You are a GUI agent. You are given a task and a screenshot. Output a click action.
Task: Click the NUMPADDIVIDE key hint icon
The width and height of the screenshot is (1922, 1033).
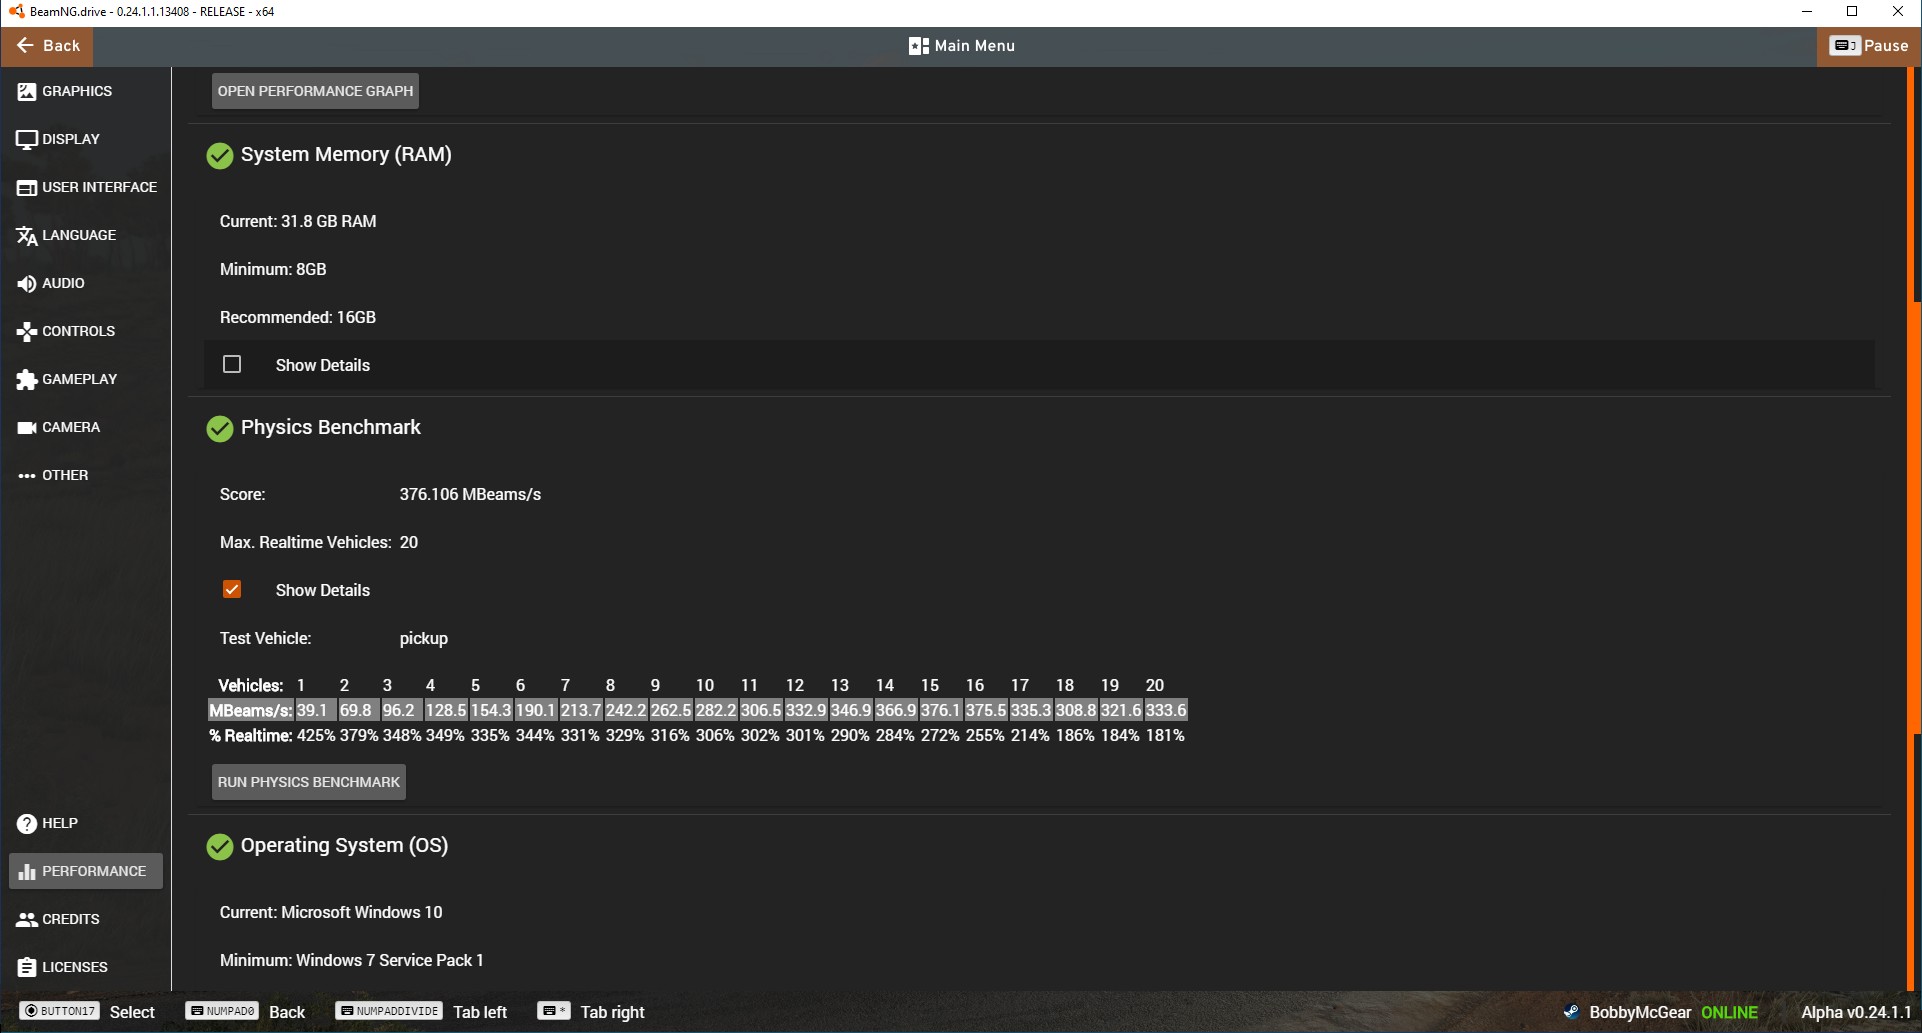click(x=388, y=1011)
